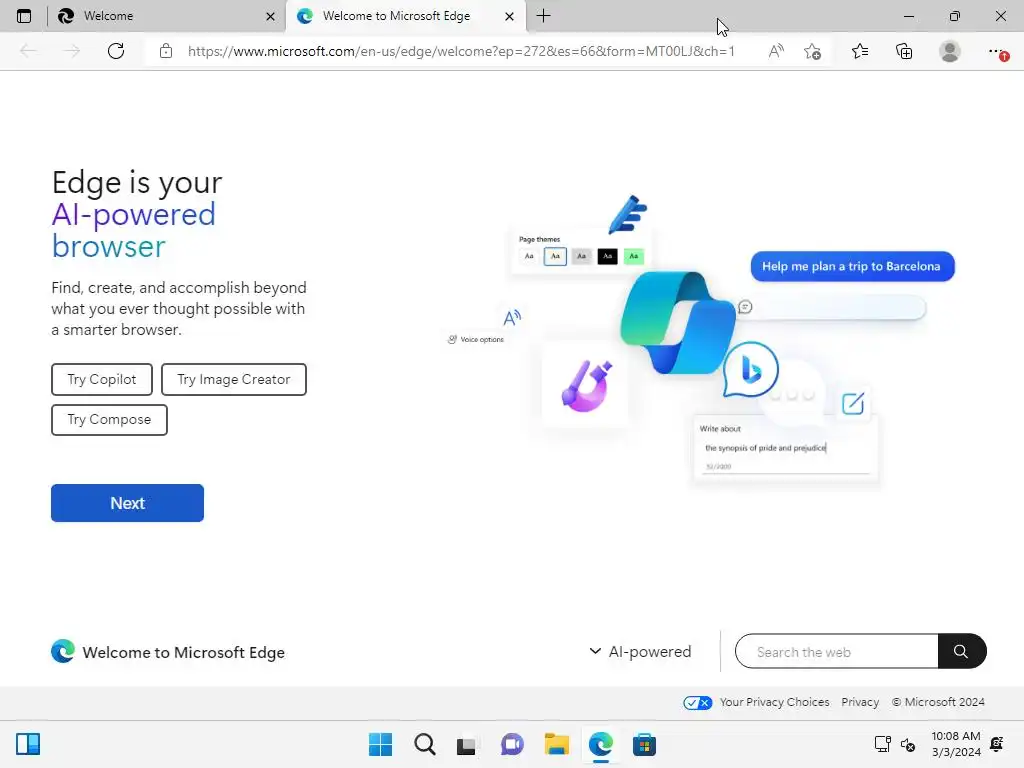Refresh the current page

pos(116,51)
